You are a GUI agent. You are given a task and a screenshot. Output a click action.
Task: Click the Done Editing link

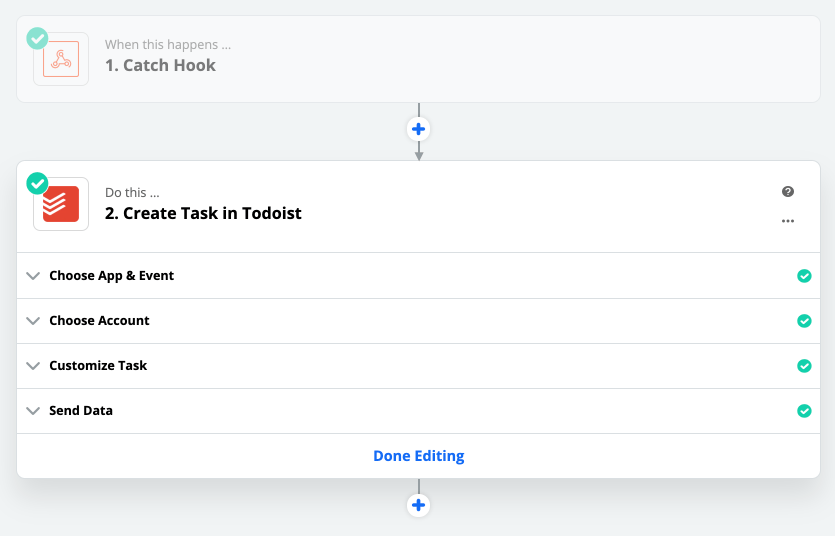(418, 456)
